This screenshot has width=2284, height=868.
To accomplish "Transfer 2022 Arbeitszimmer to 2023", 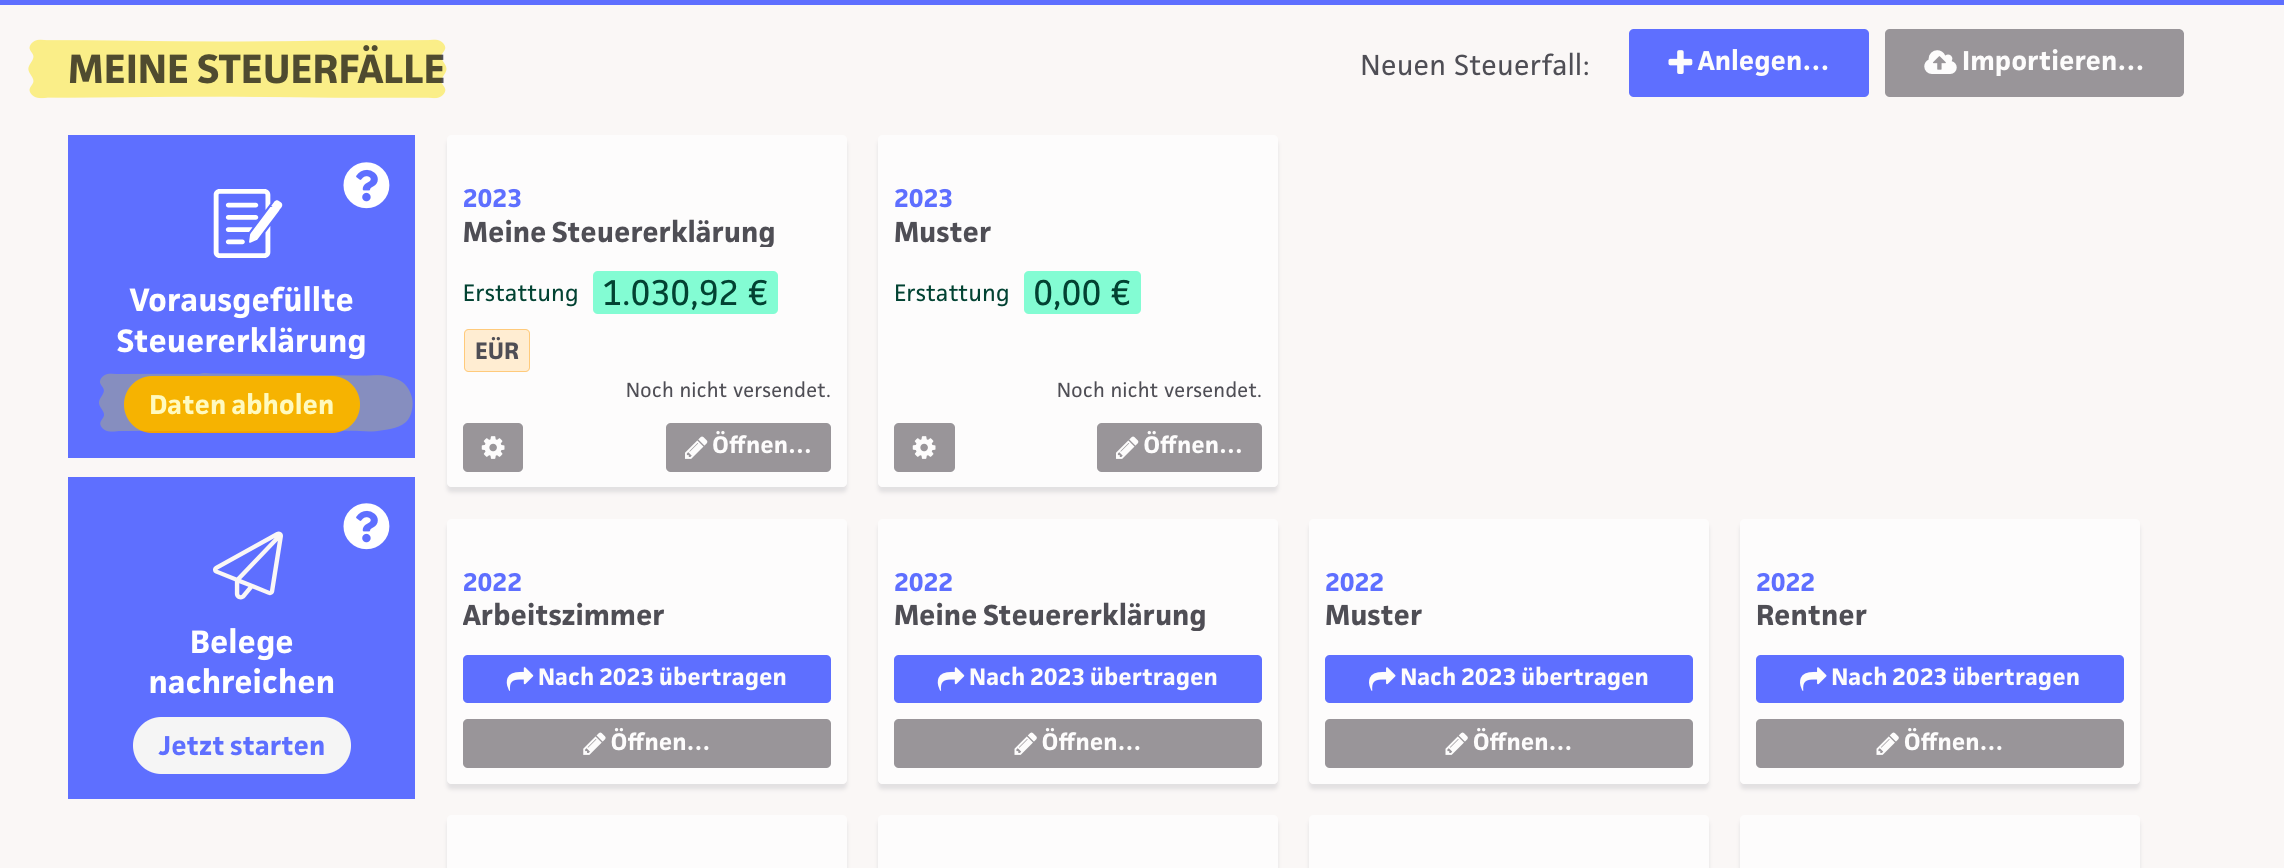I will click(646, 678).
